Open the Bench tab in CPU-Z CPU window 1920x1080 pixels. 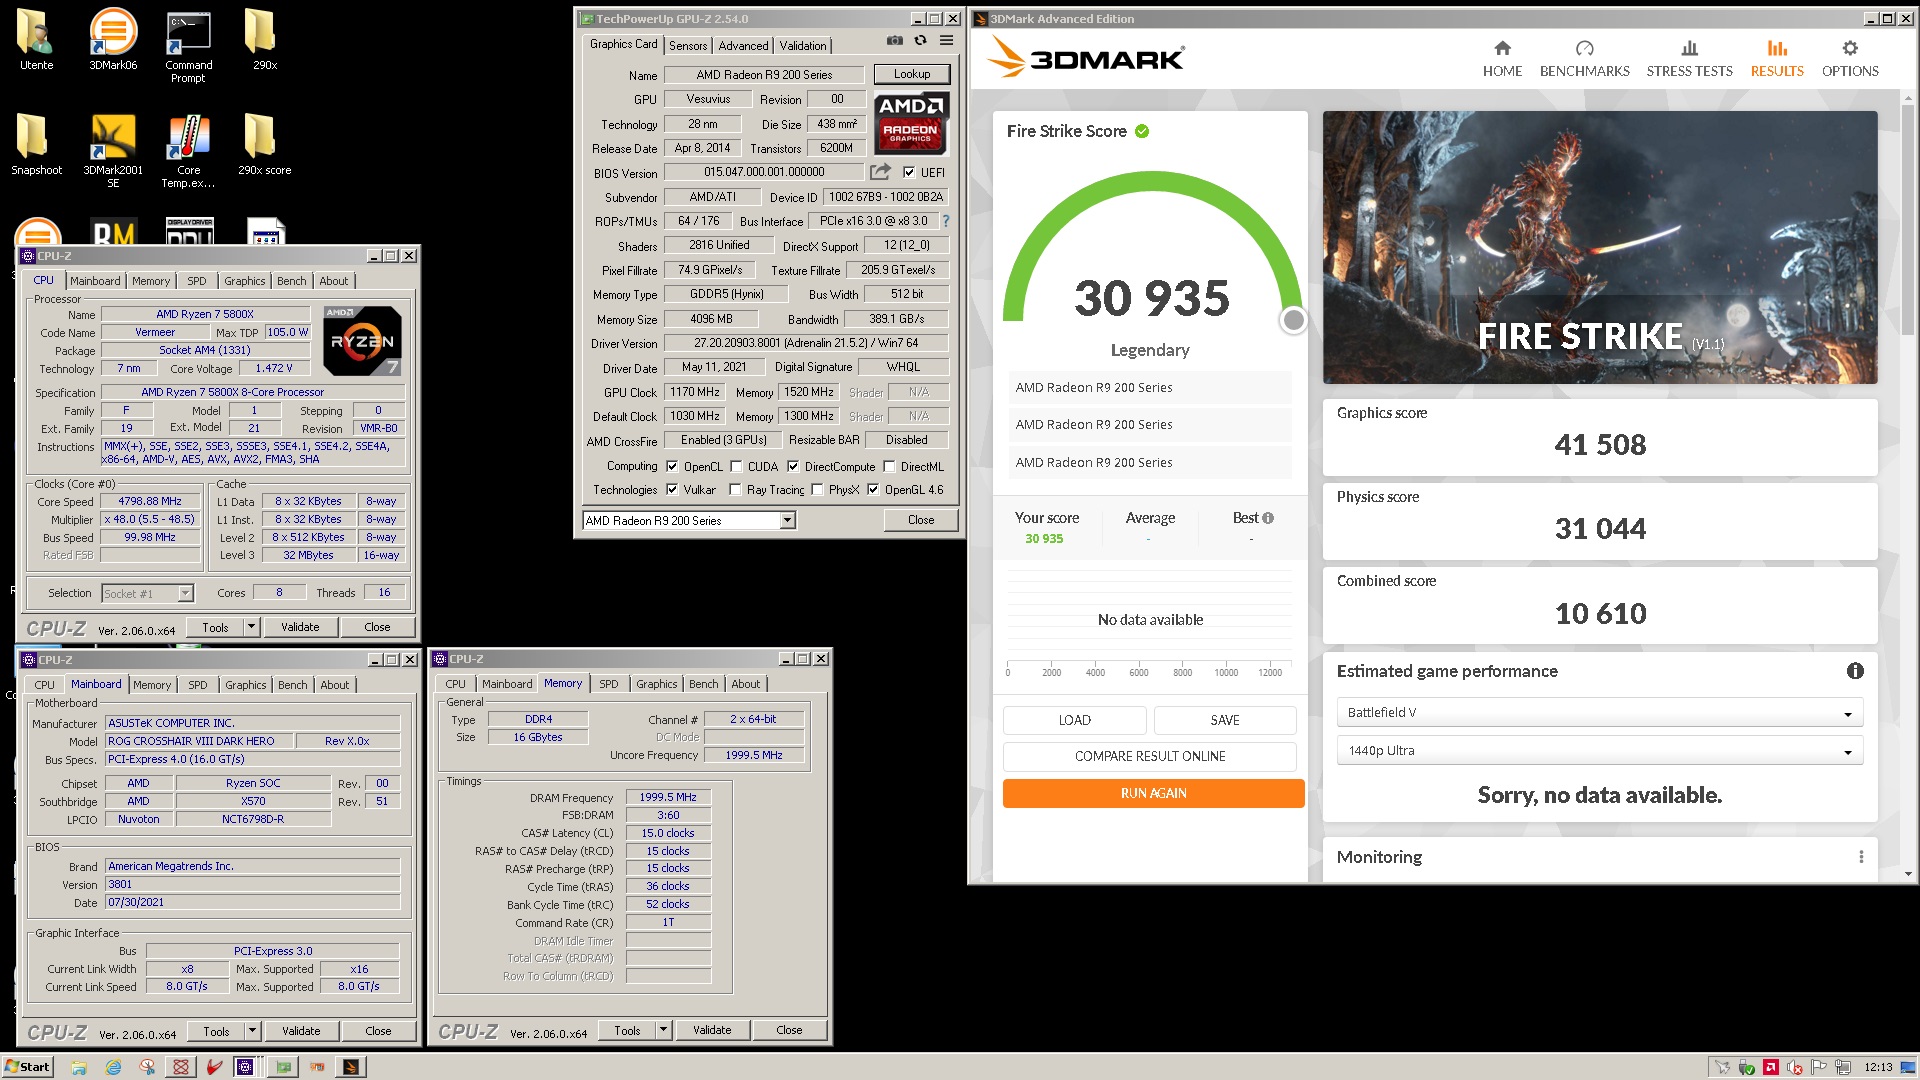pyautogui.click(x=292, y=281)
